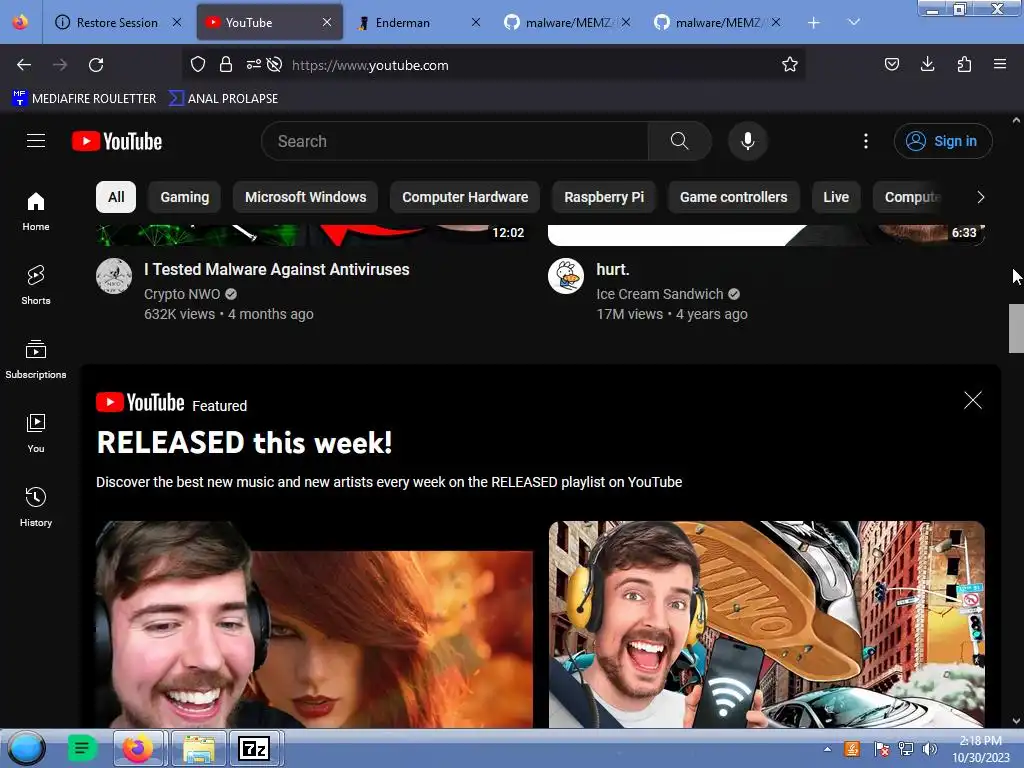This screenshot has width=1024, height=768.
Task: Open right featured thumbnail with giant shoe
Action: [767, 624]
